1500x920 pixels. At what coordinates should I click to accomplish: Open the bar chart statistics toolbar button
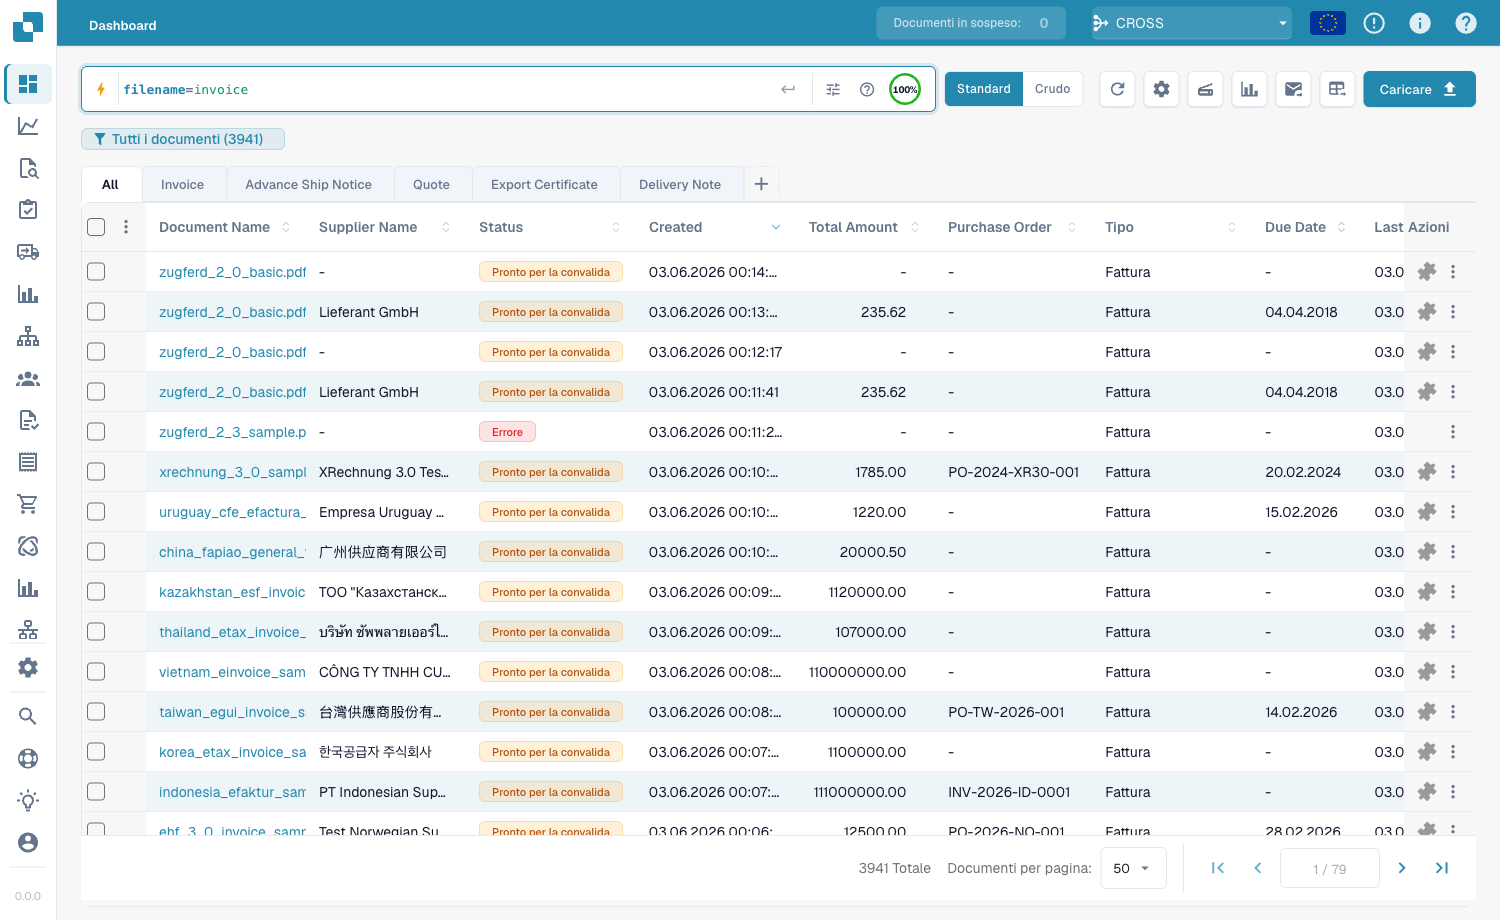(x=1249, y=89)
